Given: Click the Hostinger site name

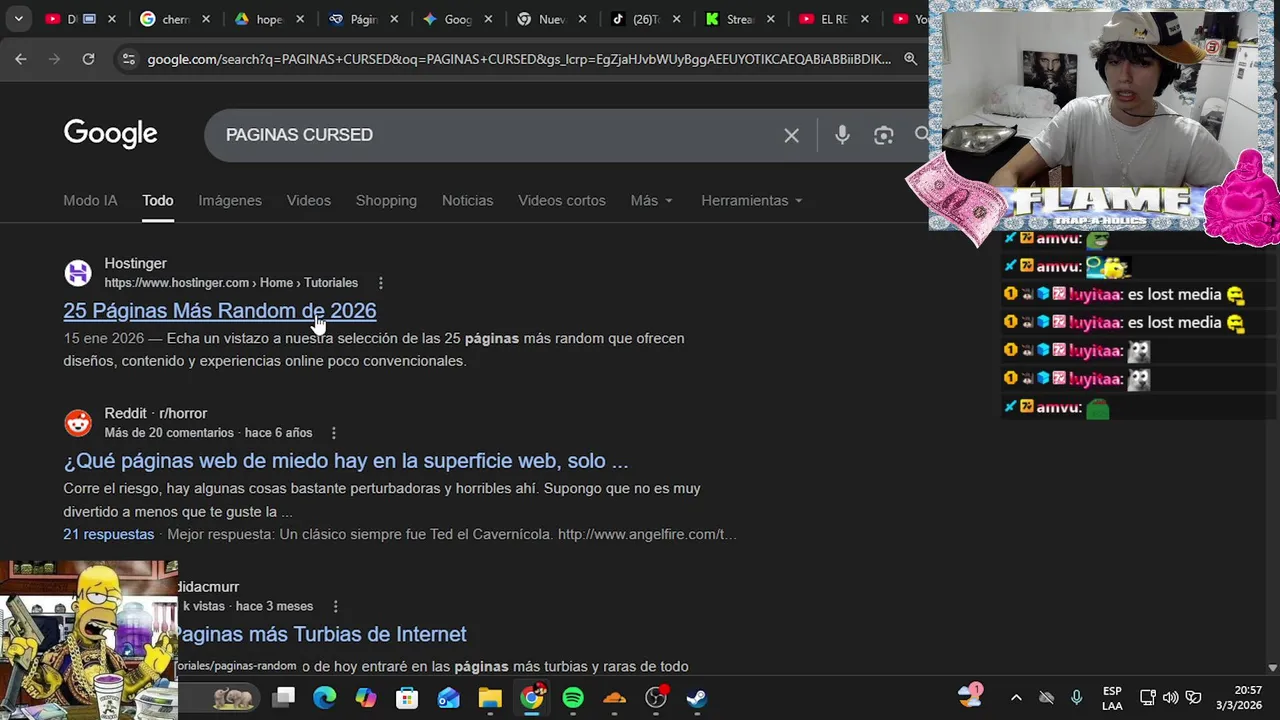Looking at the screenshot, I should (135, 263).
